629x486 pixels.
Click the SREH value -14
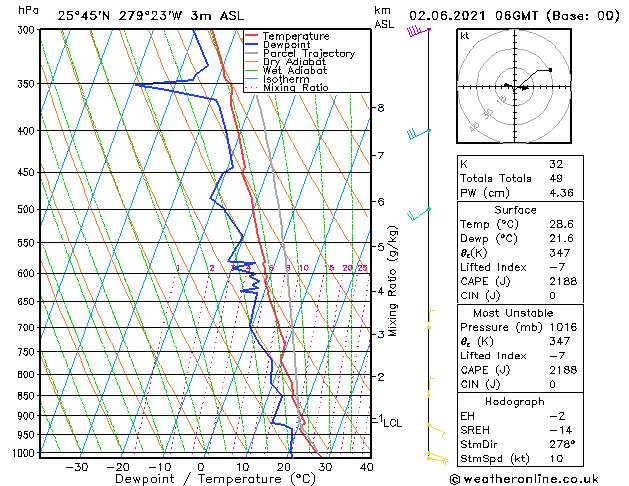coord(560,430)
